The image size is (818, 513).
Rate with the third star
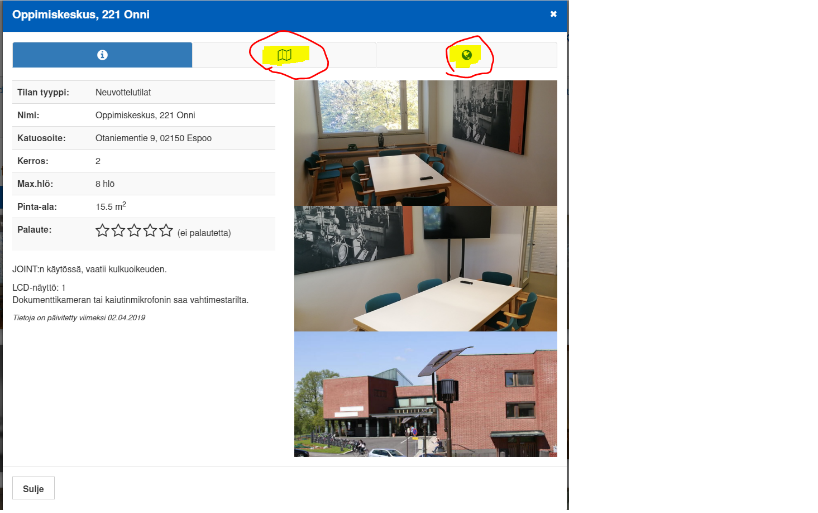click(135, 231)
